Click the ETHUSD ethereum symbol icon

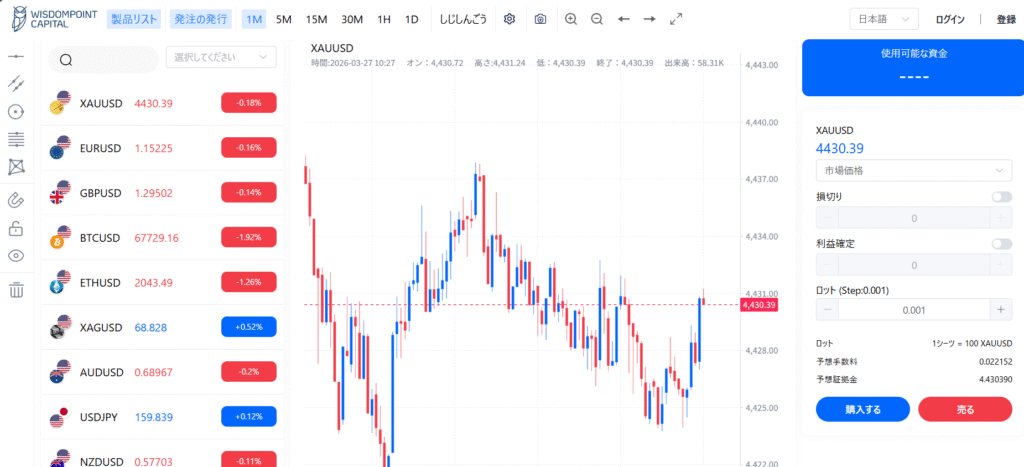coord(59,283)
